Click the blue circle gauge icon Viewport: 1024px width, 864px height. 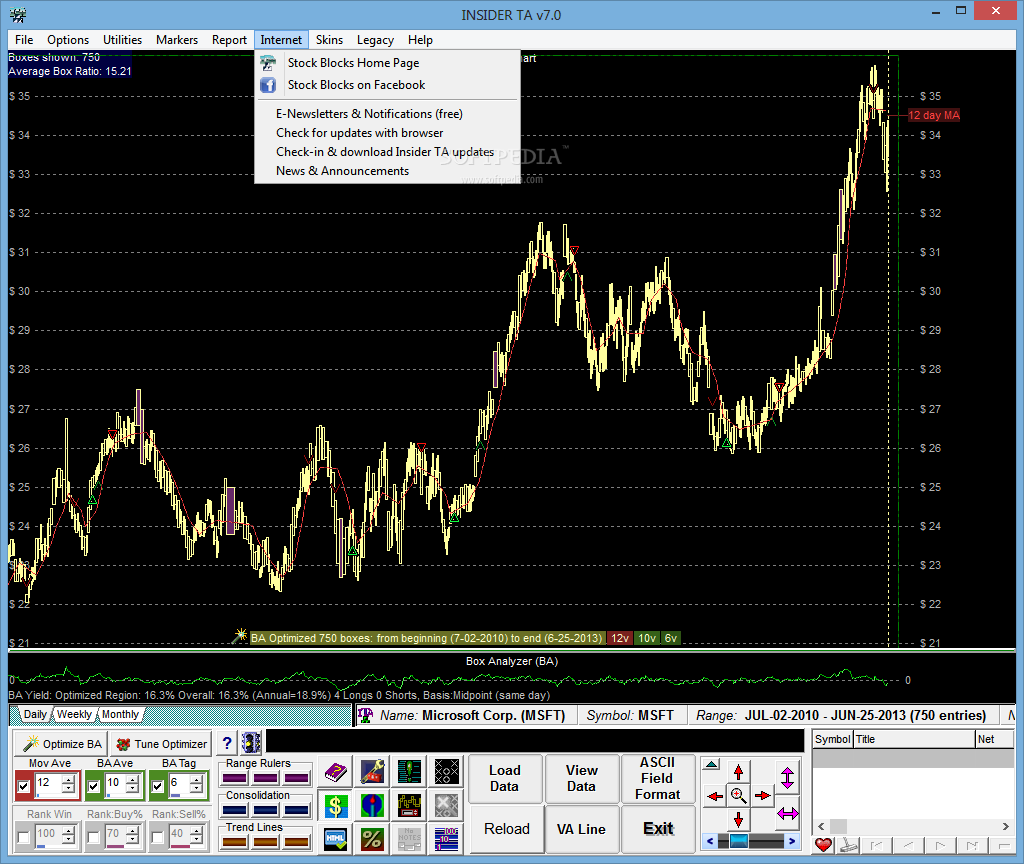click(x=372, y=806)
